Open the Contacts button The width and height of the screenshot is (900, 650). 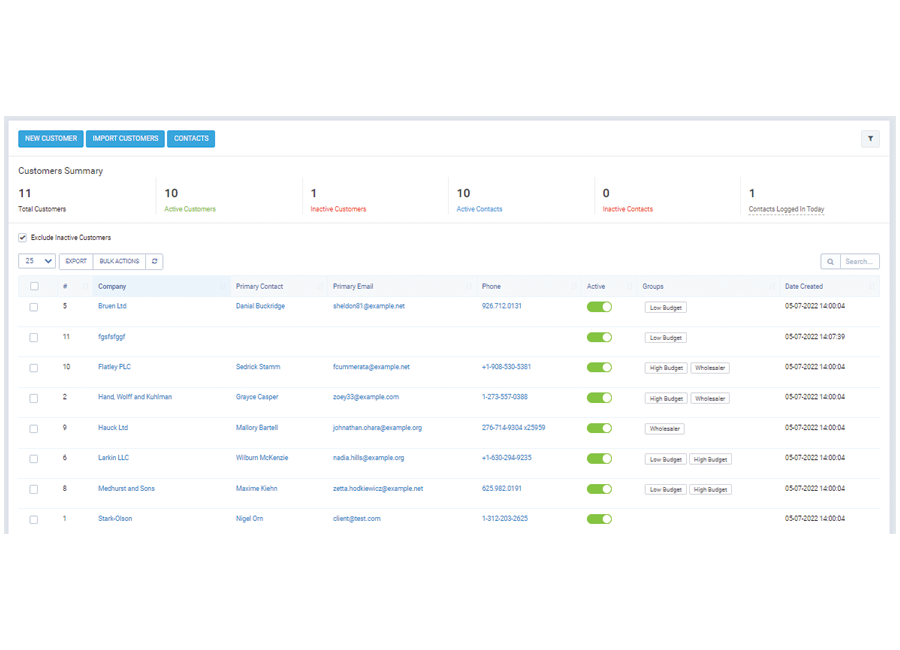(x=191, y=139)
